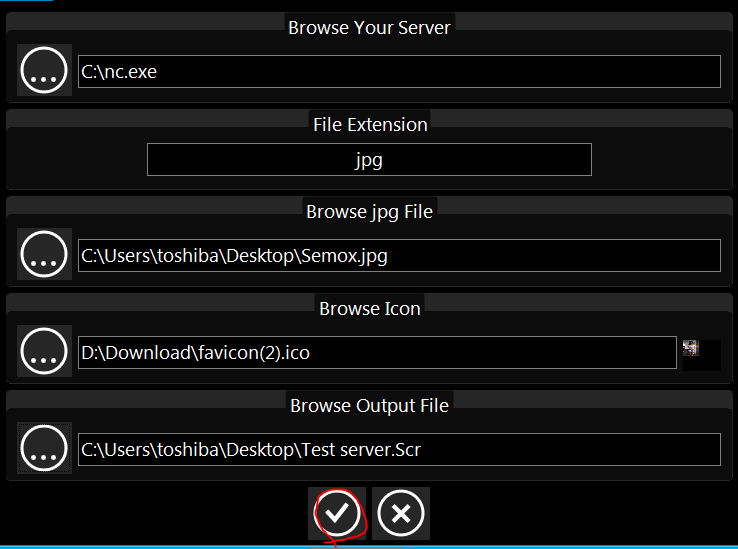
Task: Edit the File Extension field showing jpg
Action: [369, 160]
